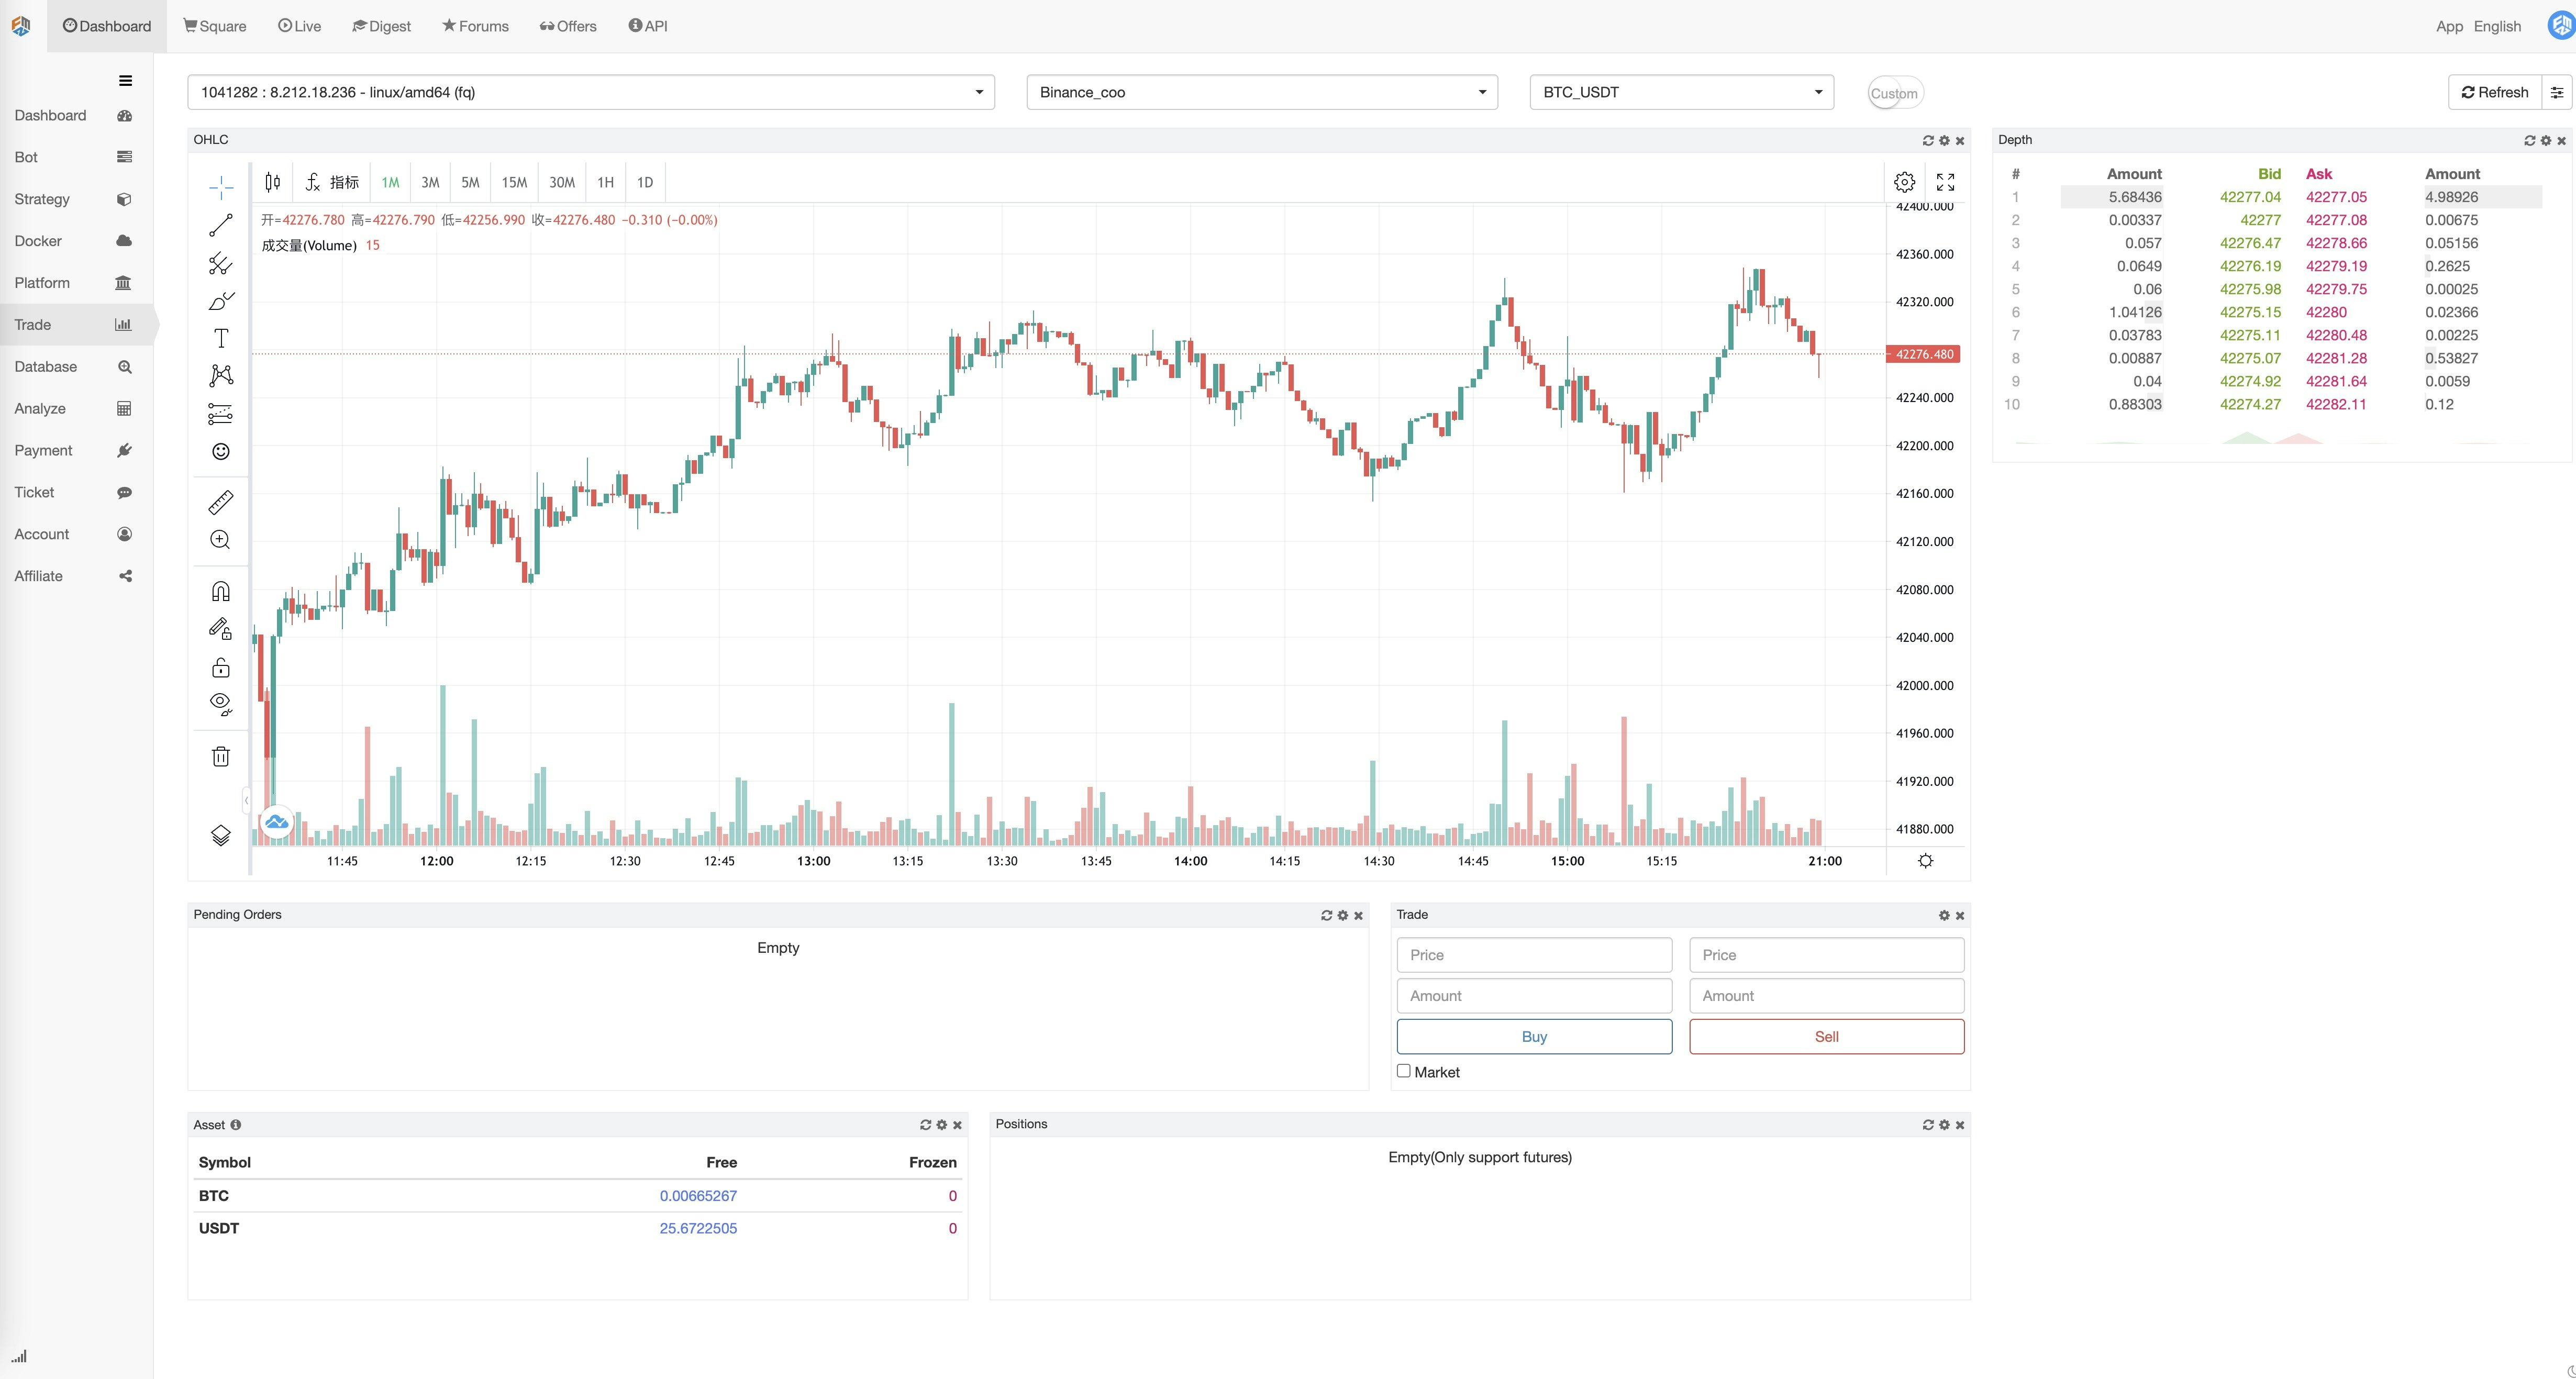
Task: Open API in top navigation
Action: [647, 26]
